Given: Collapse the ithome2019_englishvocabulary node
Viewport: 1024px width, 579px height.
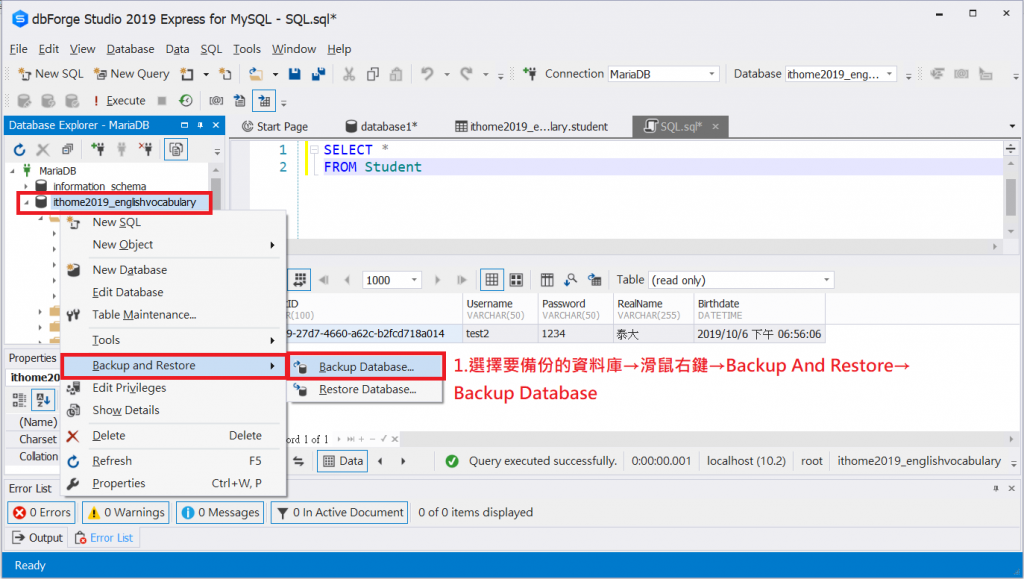Looking at the screenshot, I should (x=26, y=202).
